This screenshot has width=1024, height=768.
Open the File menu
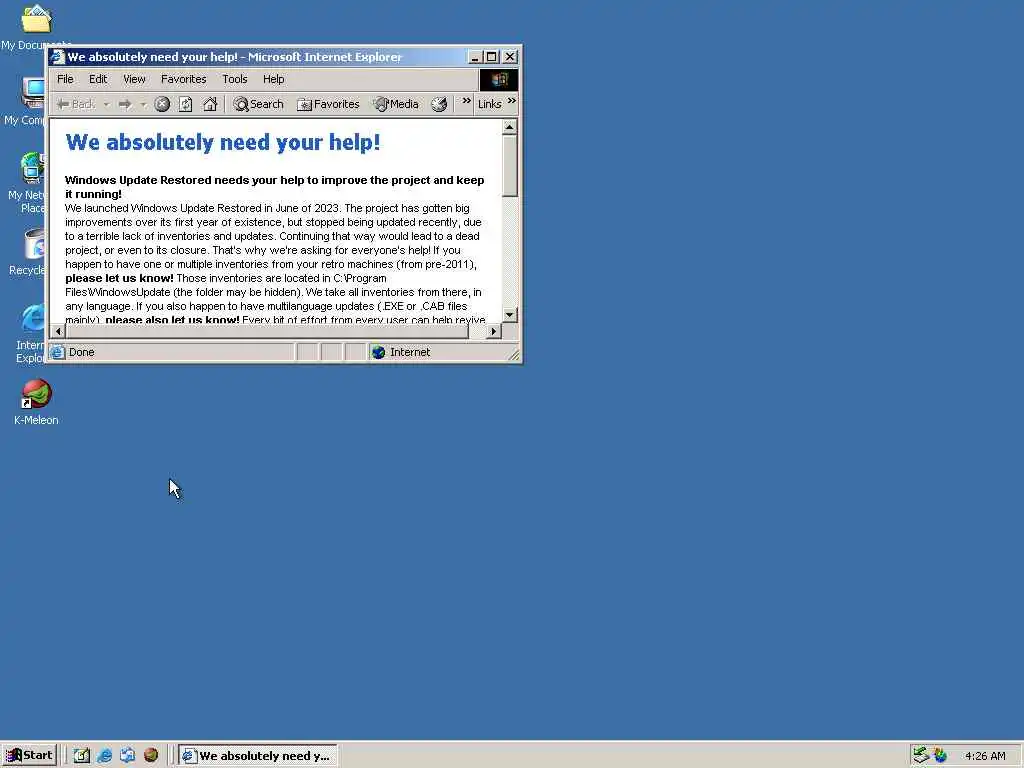click(x=65, y=79)
